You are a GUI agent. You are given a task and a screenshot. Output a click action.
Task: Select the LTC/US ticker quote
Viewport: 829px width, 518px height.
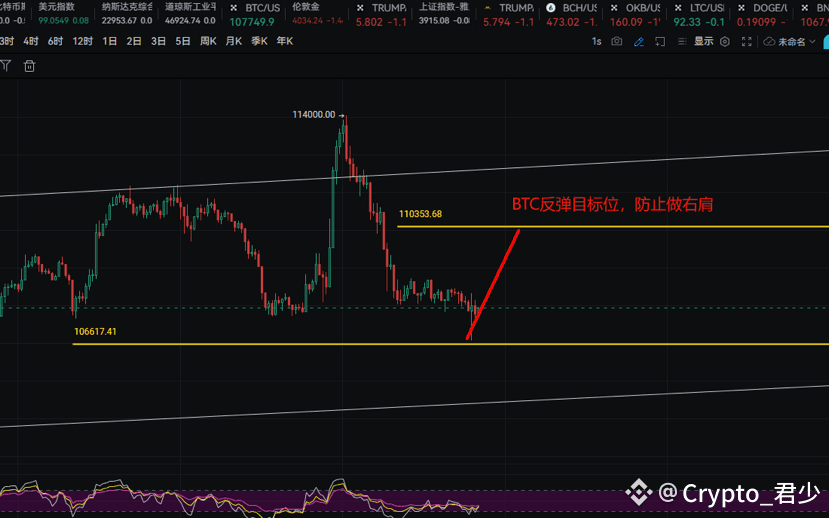[699, 14]
